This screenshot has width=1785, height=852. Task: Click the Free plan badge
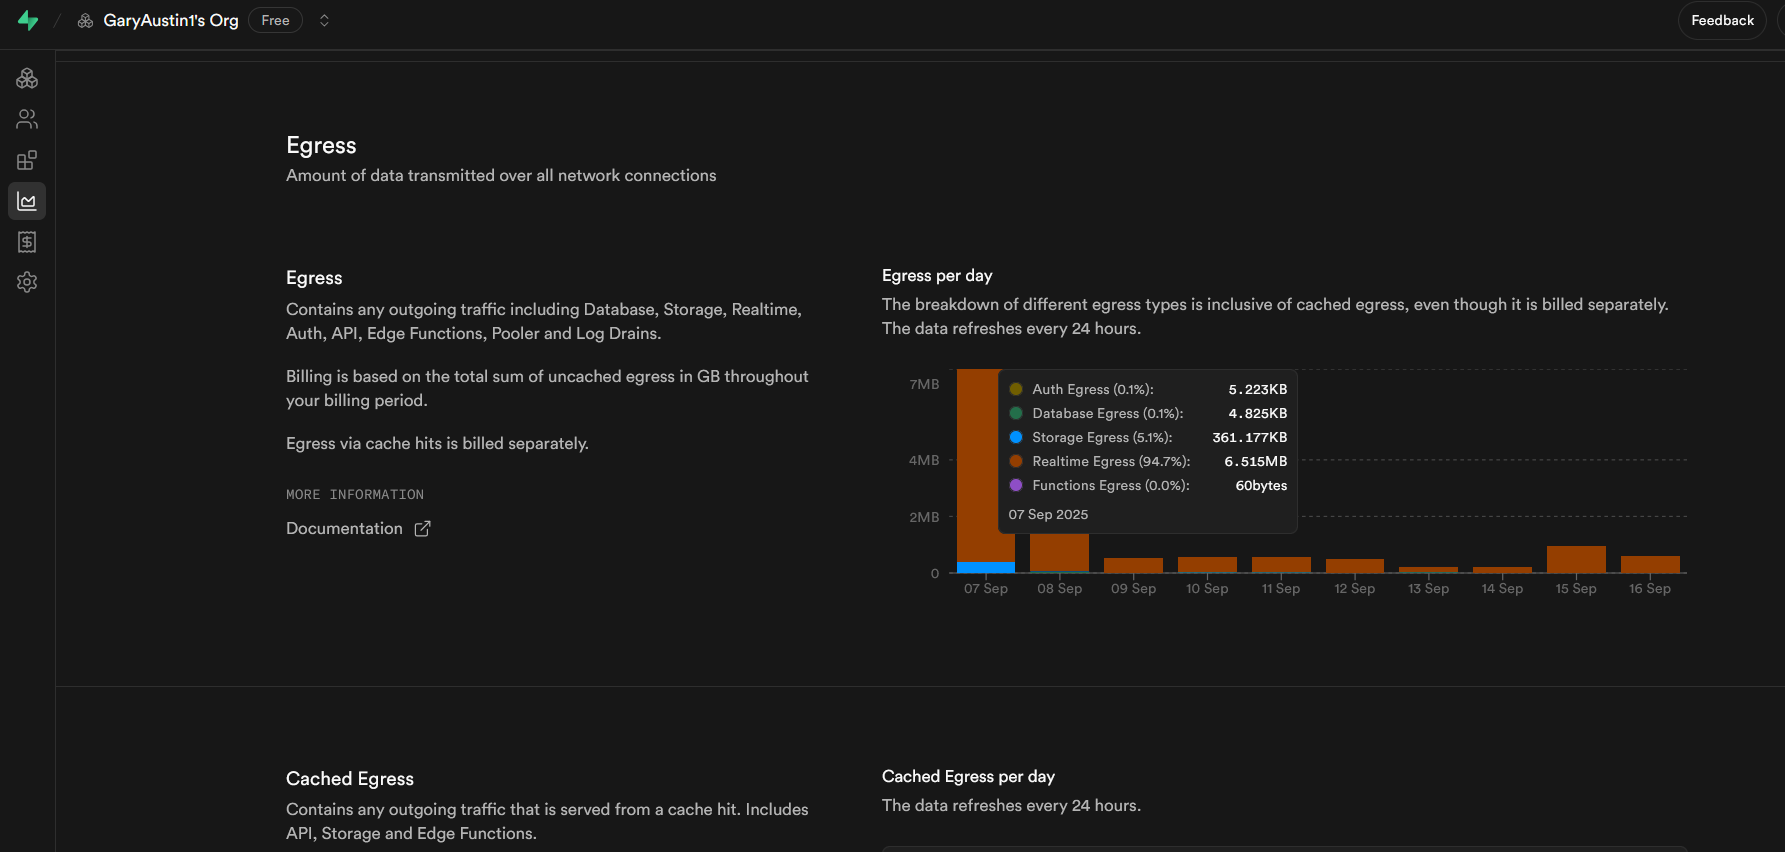coord(275,20)
